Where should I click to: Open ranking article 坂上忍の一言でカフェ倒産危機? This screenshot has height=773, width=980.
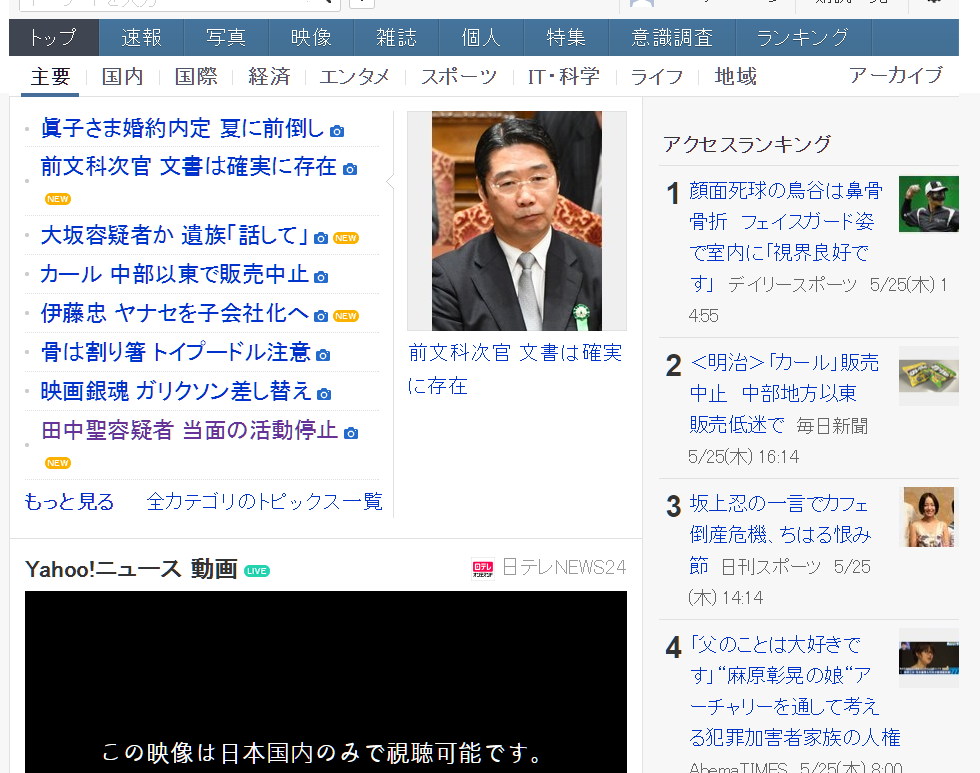[x=779, y=519]
